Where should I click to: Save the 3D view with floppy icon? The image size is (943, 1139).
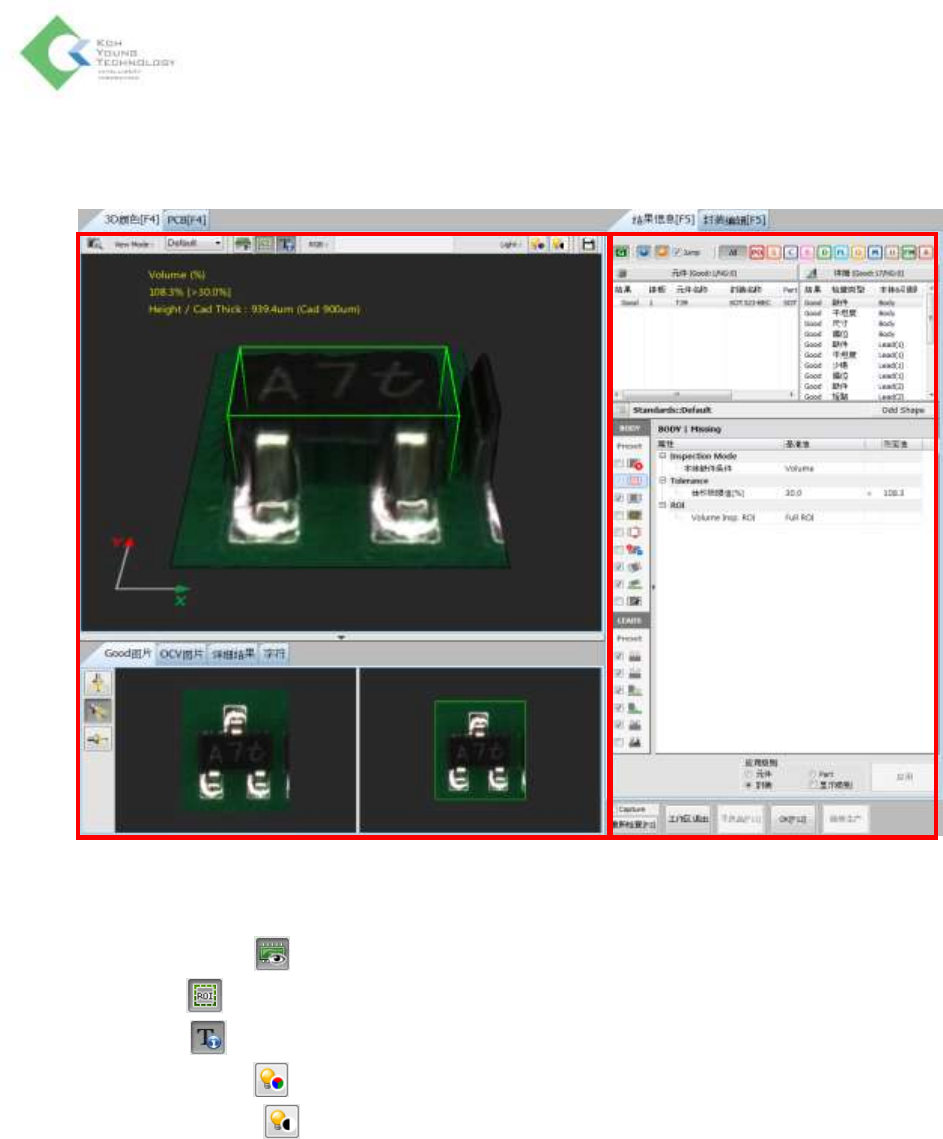tap(588, 245)
